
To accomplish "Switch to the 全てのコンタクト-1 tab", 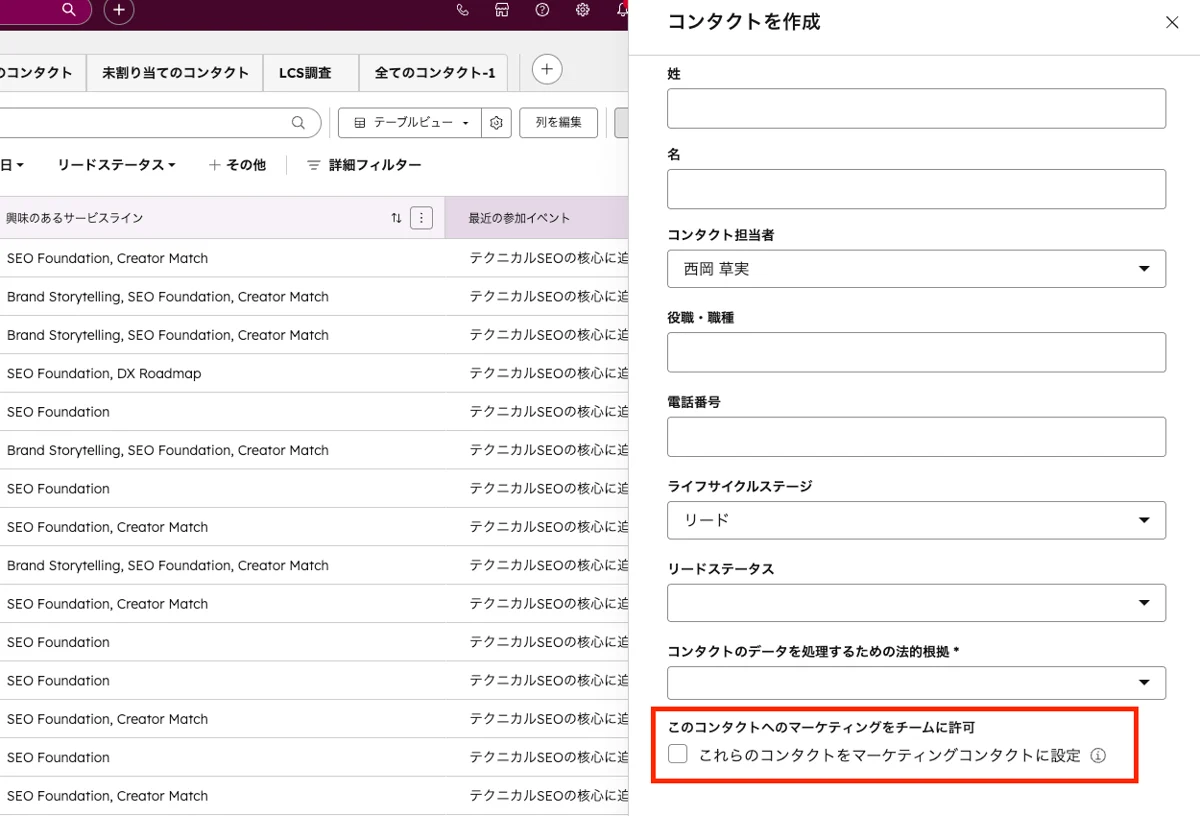I will (432, 72).
